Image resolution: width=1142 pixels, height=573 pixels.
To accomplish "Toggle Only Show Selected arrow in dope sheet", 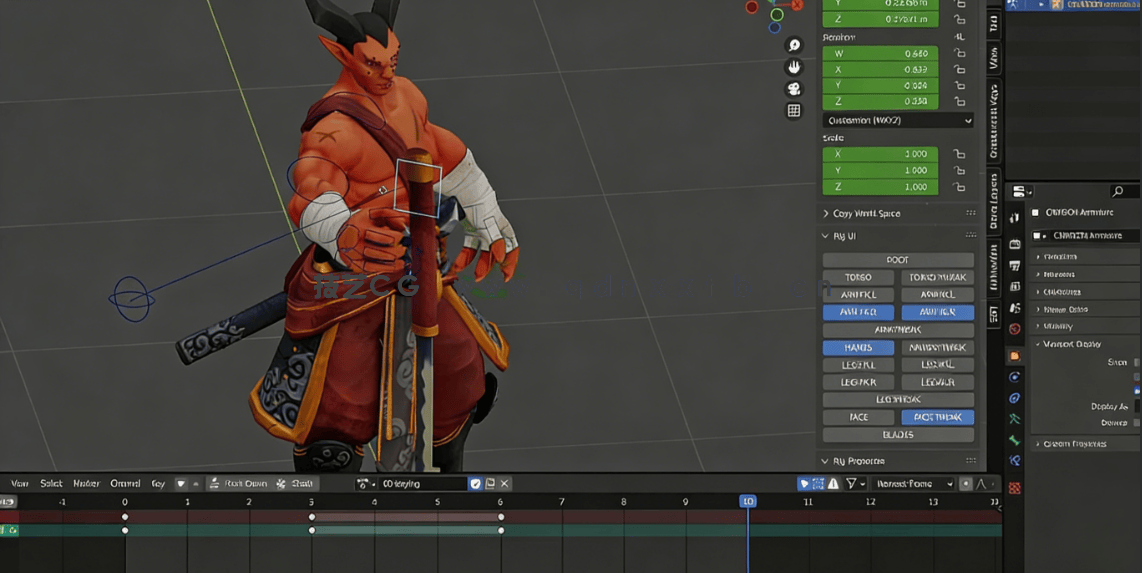I will pos(804,483).
